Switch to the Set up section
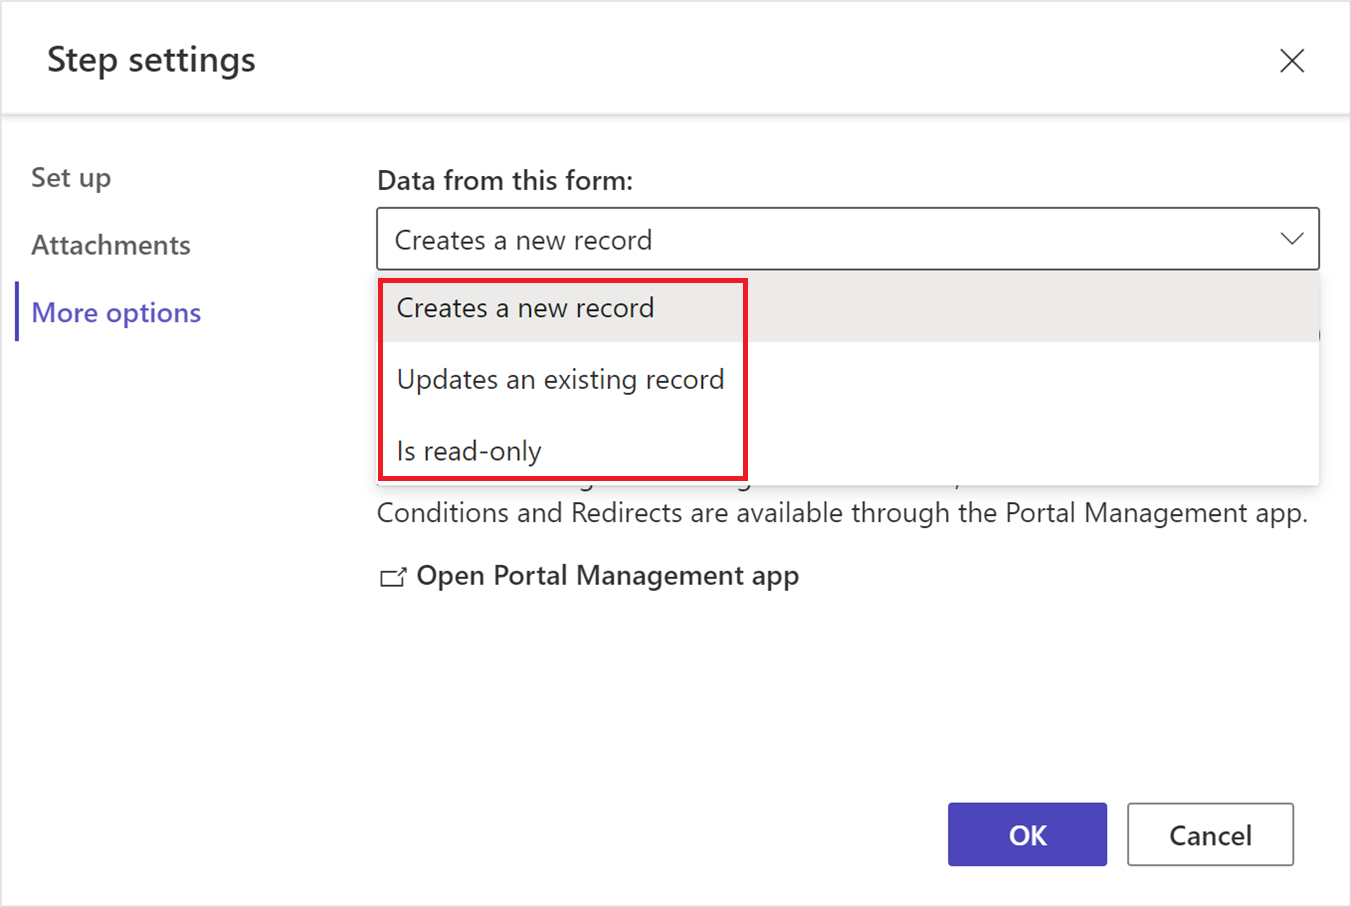Screen dimensions: 1351x907 (x=71, y=177)
